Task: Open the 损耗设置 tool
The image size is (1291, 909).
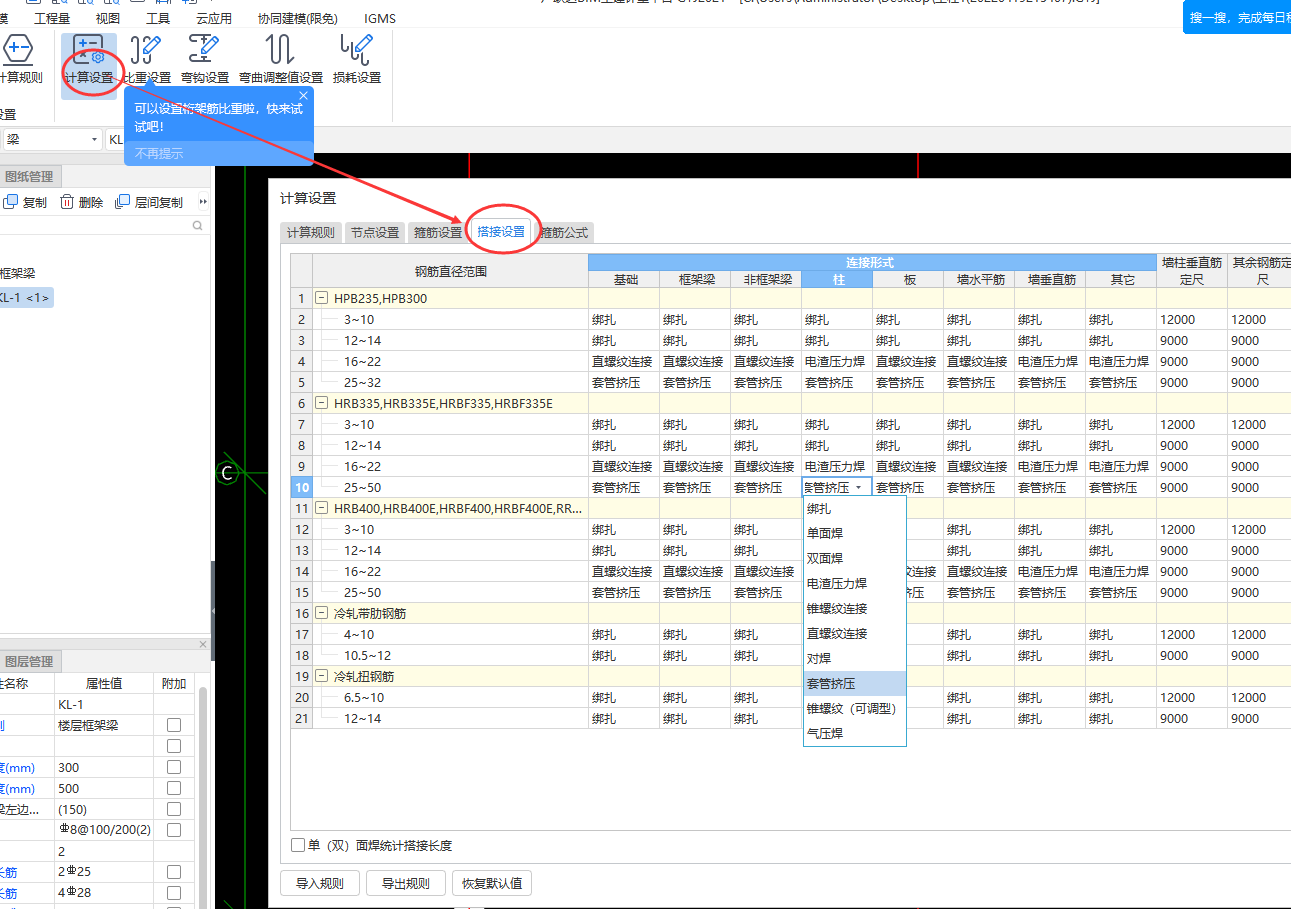Action: [357, 61]
